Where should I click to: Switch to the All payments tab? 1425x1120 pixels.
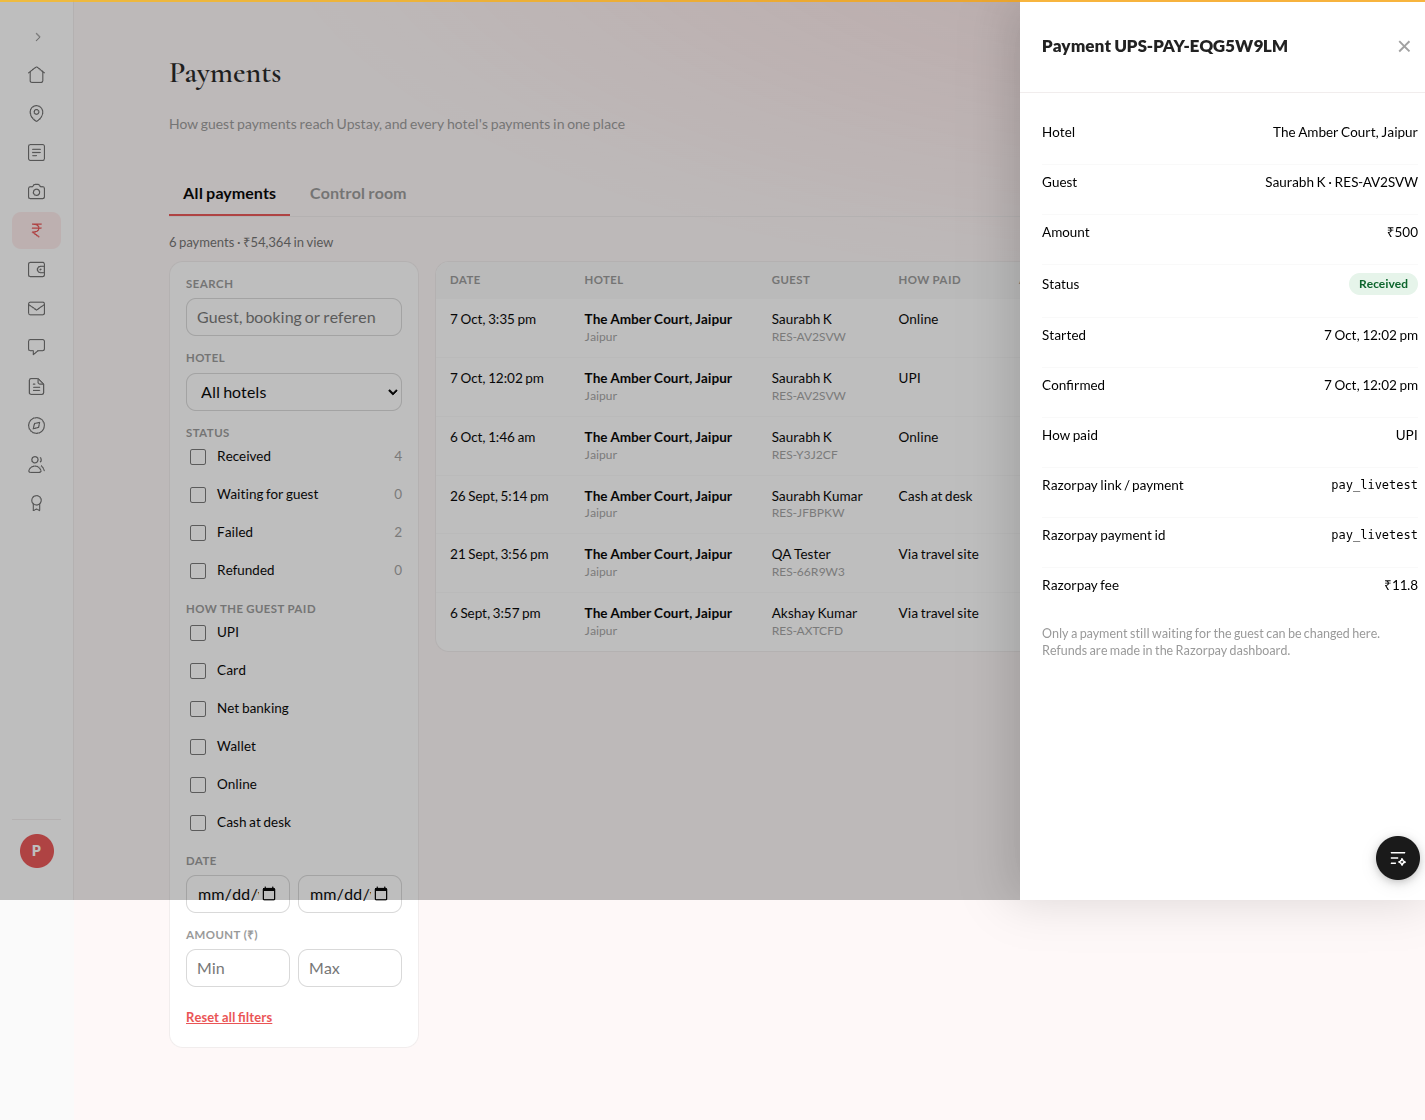(x=229, y=194)
